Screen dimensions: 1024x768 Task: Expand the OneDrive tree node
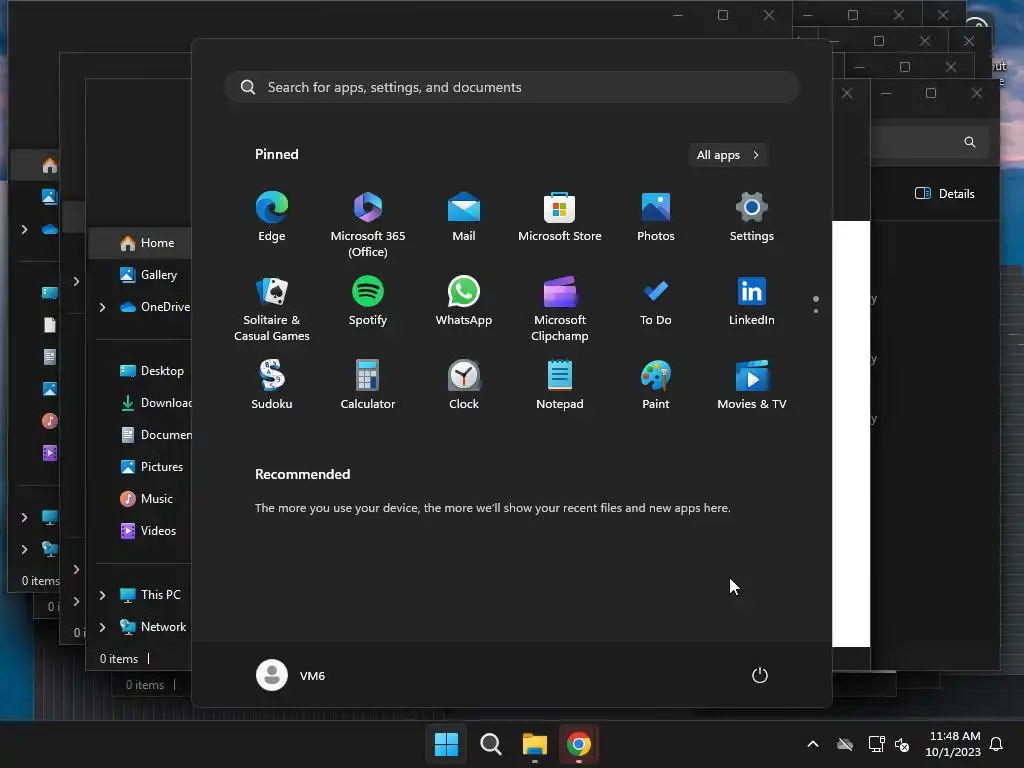pos(103,307)
